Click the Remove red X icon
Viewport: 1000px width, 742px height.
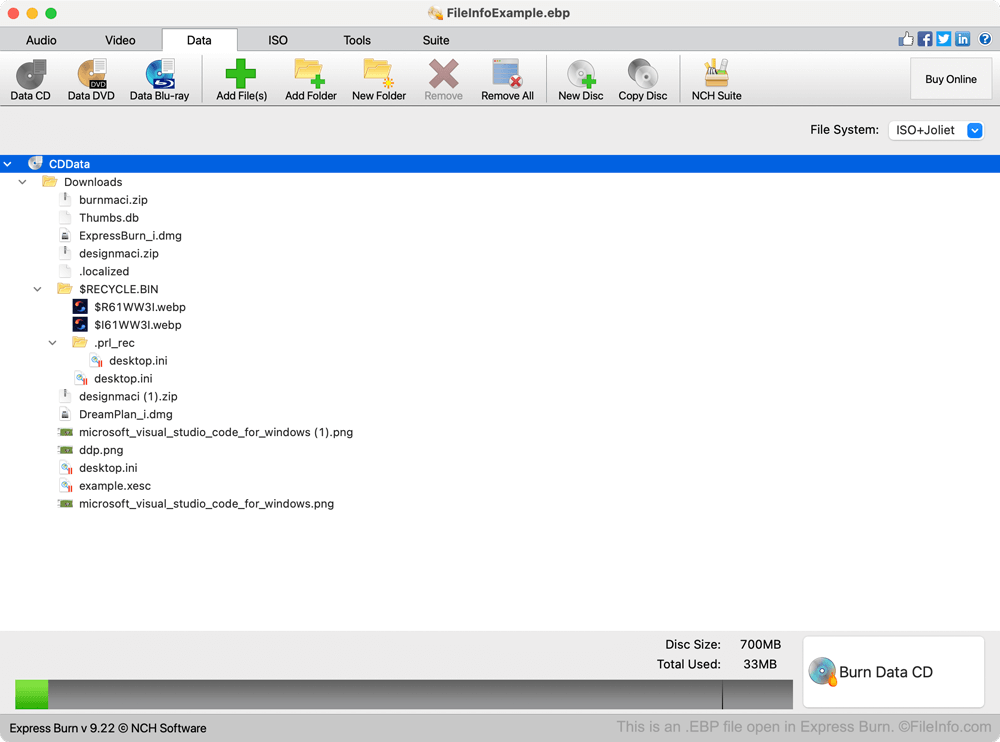point(443,73)
